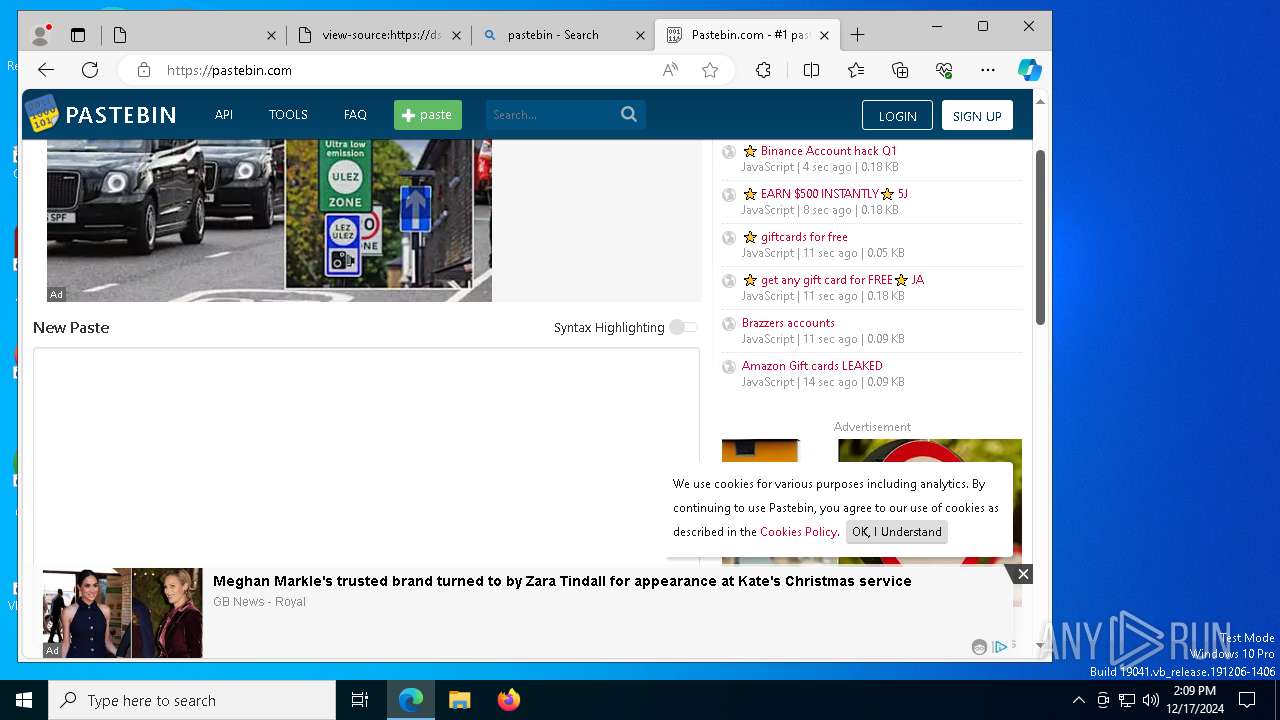Click the Read aloud icon
1280x720 pixels.
[670, 70]
